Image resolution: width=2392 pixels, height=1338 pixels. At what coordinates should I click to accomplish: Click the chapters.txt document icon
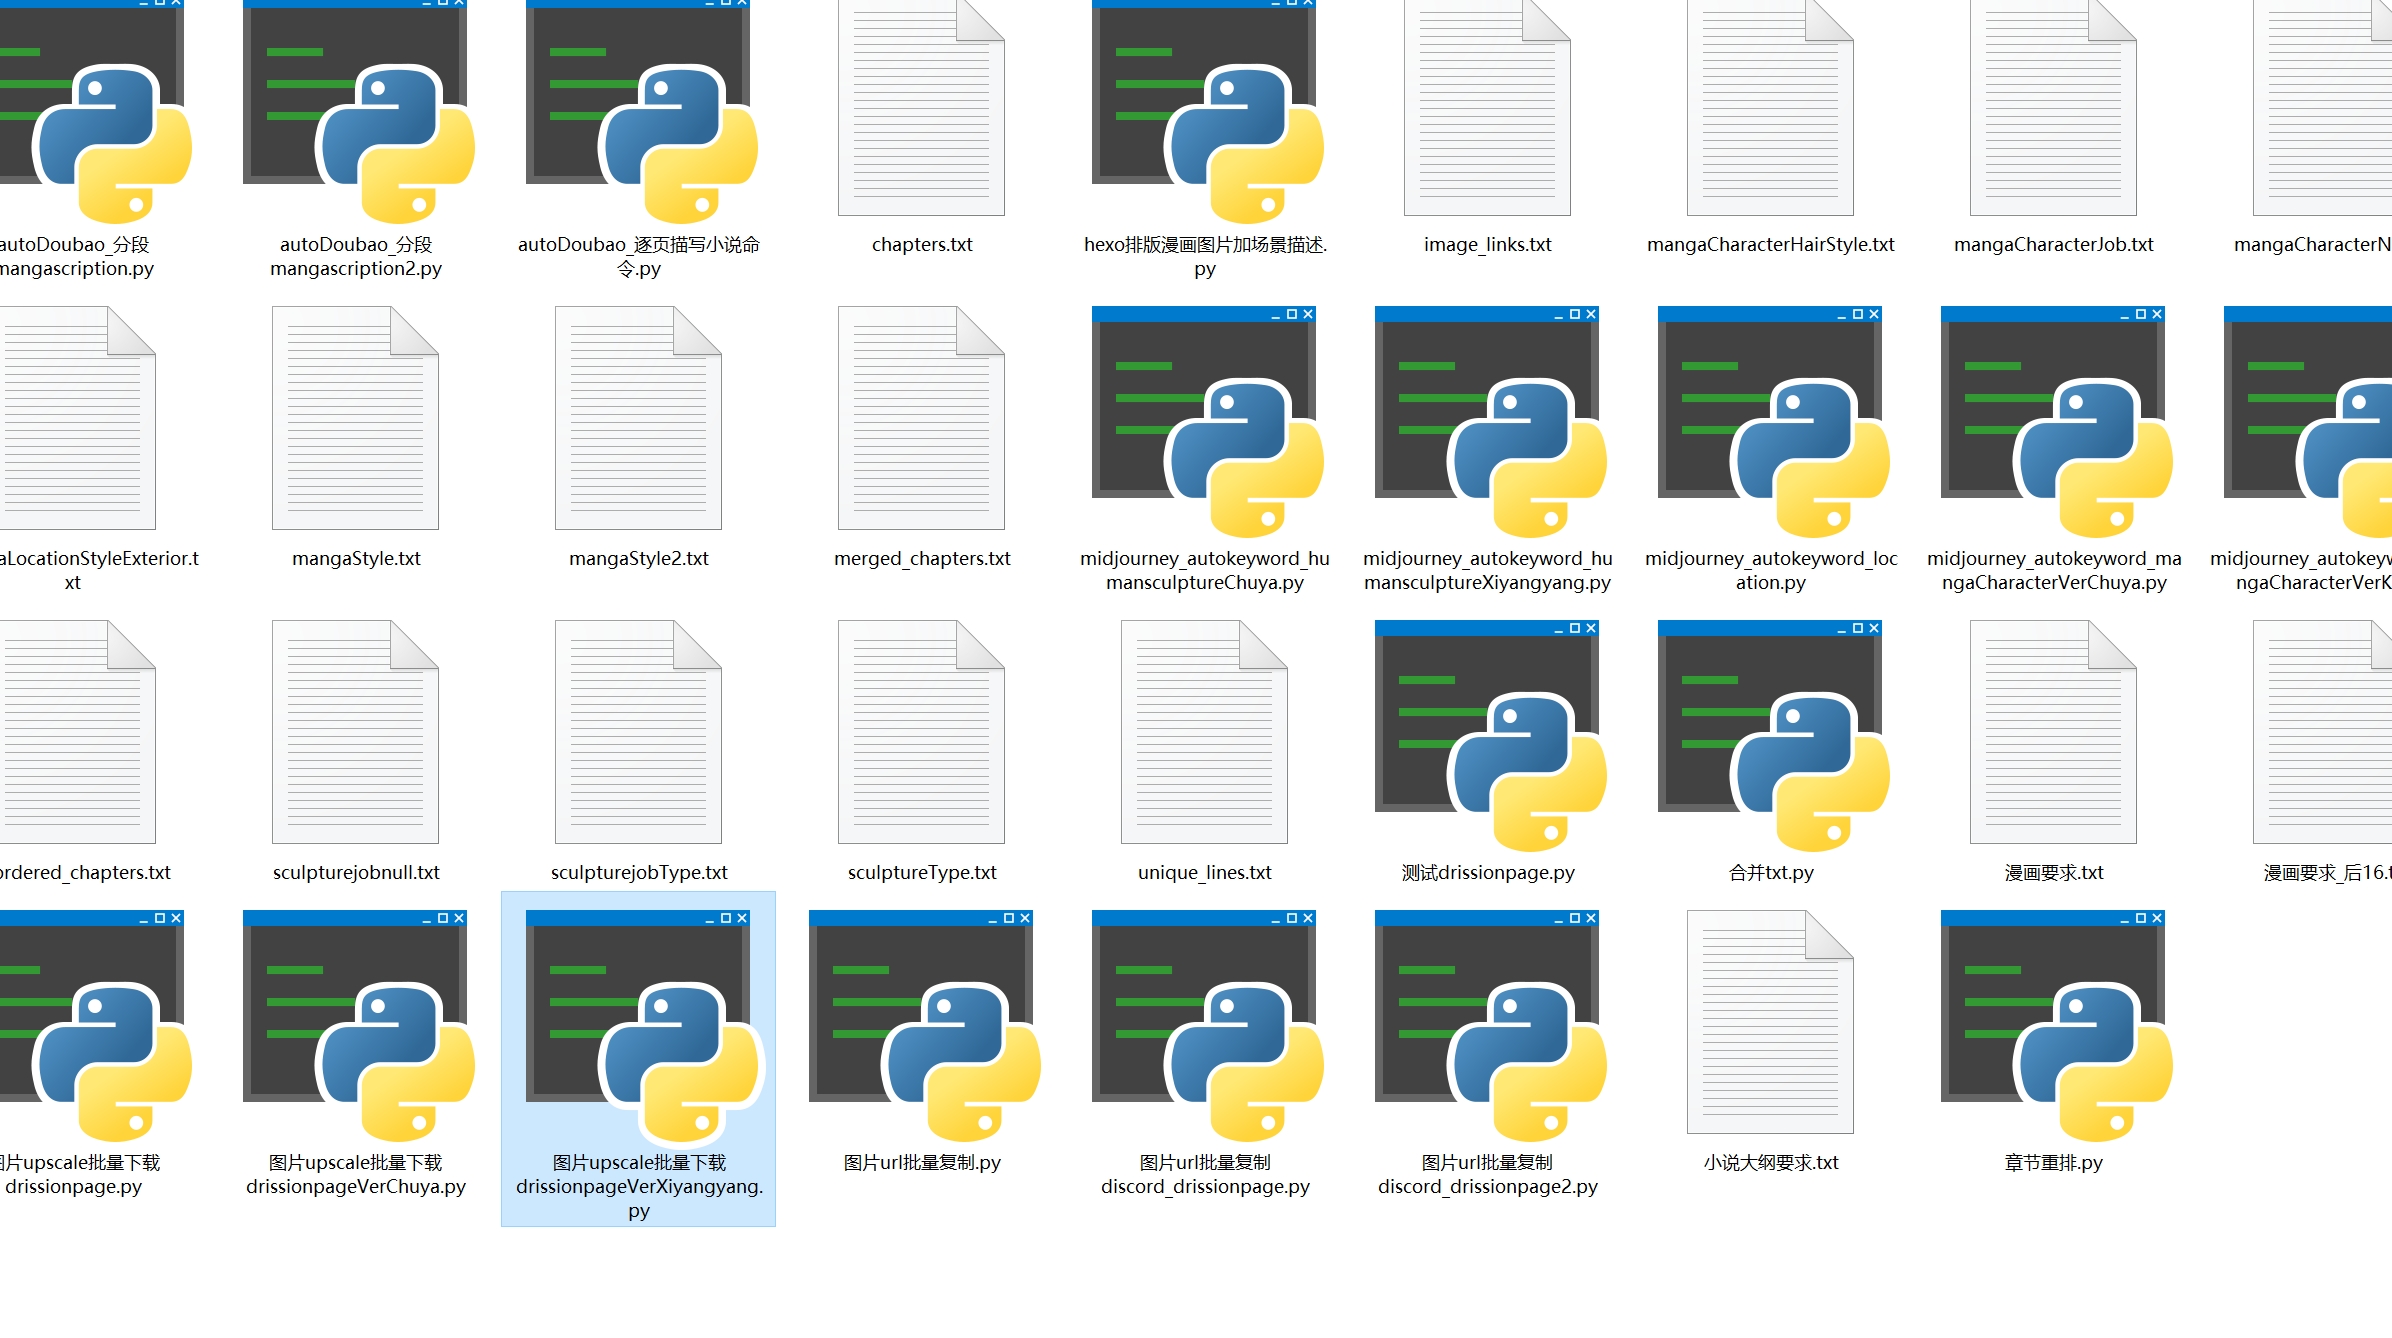point(921,107)
